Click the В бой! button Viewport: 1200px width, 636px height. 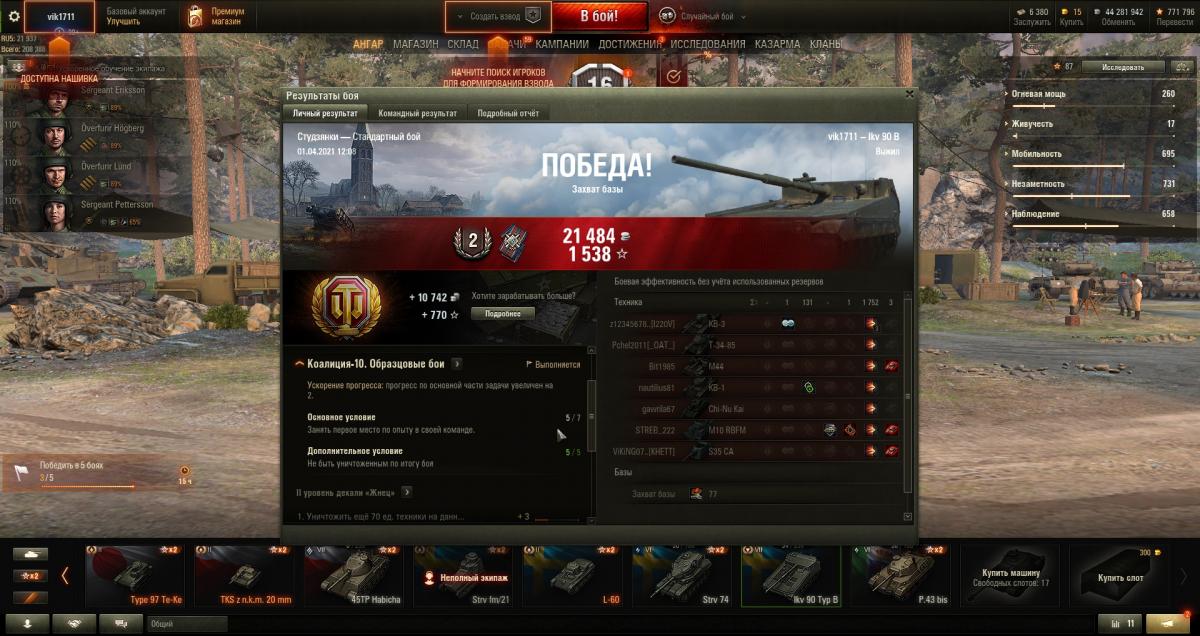coord(600,16)
